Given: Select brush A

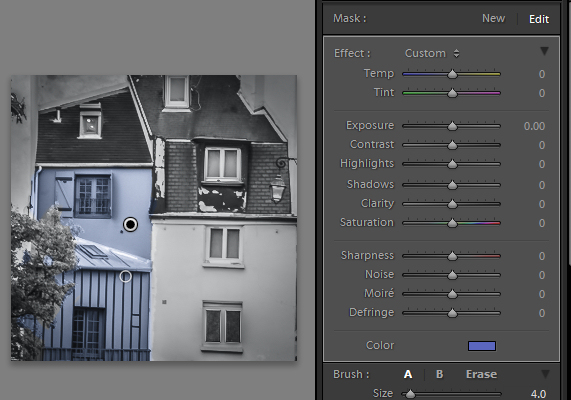Looking at the screenshot, I should [408, 374].
